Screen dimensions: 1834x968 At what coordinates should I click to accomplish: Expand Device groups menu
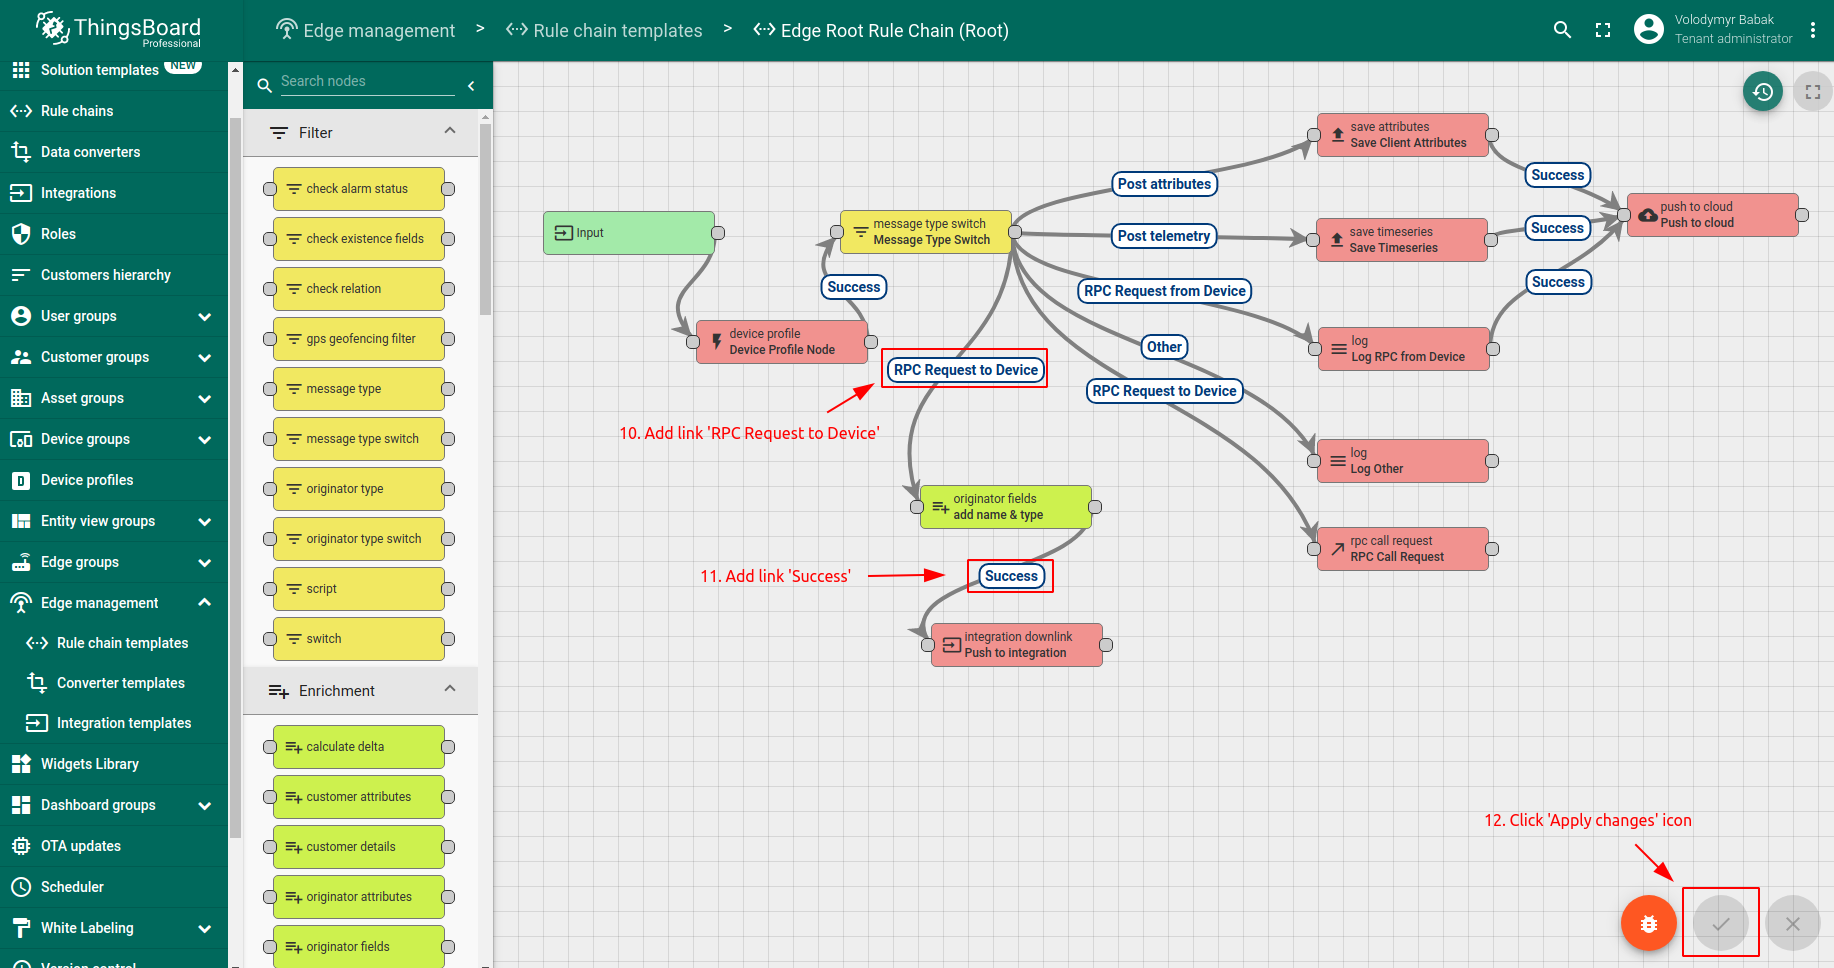point(114,439)
